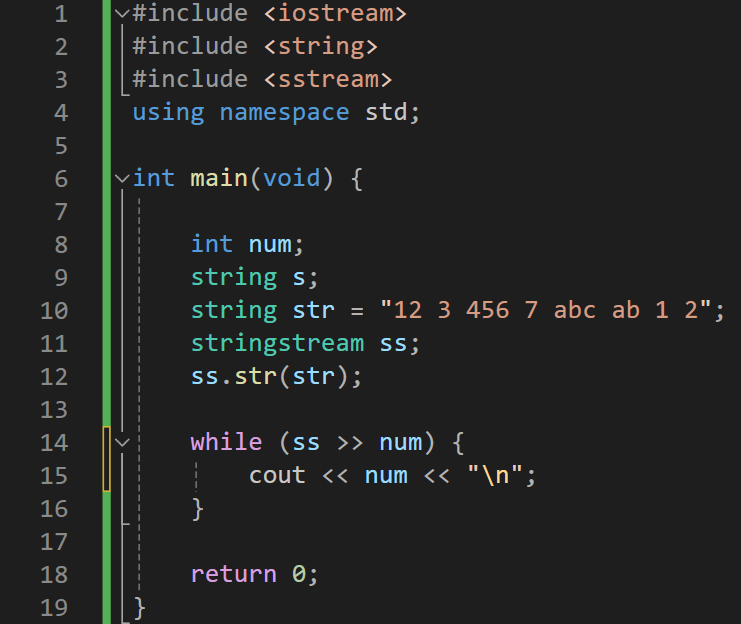Click the yellow change marker beside line 14
The image size is (741, 624).
pyautogui.click(x=106, y=459)
